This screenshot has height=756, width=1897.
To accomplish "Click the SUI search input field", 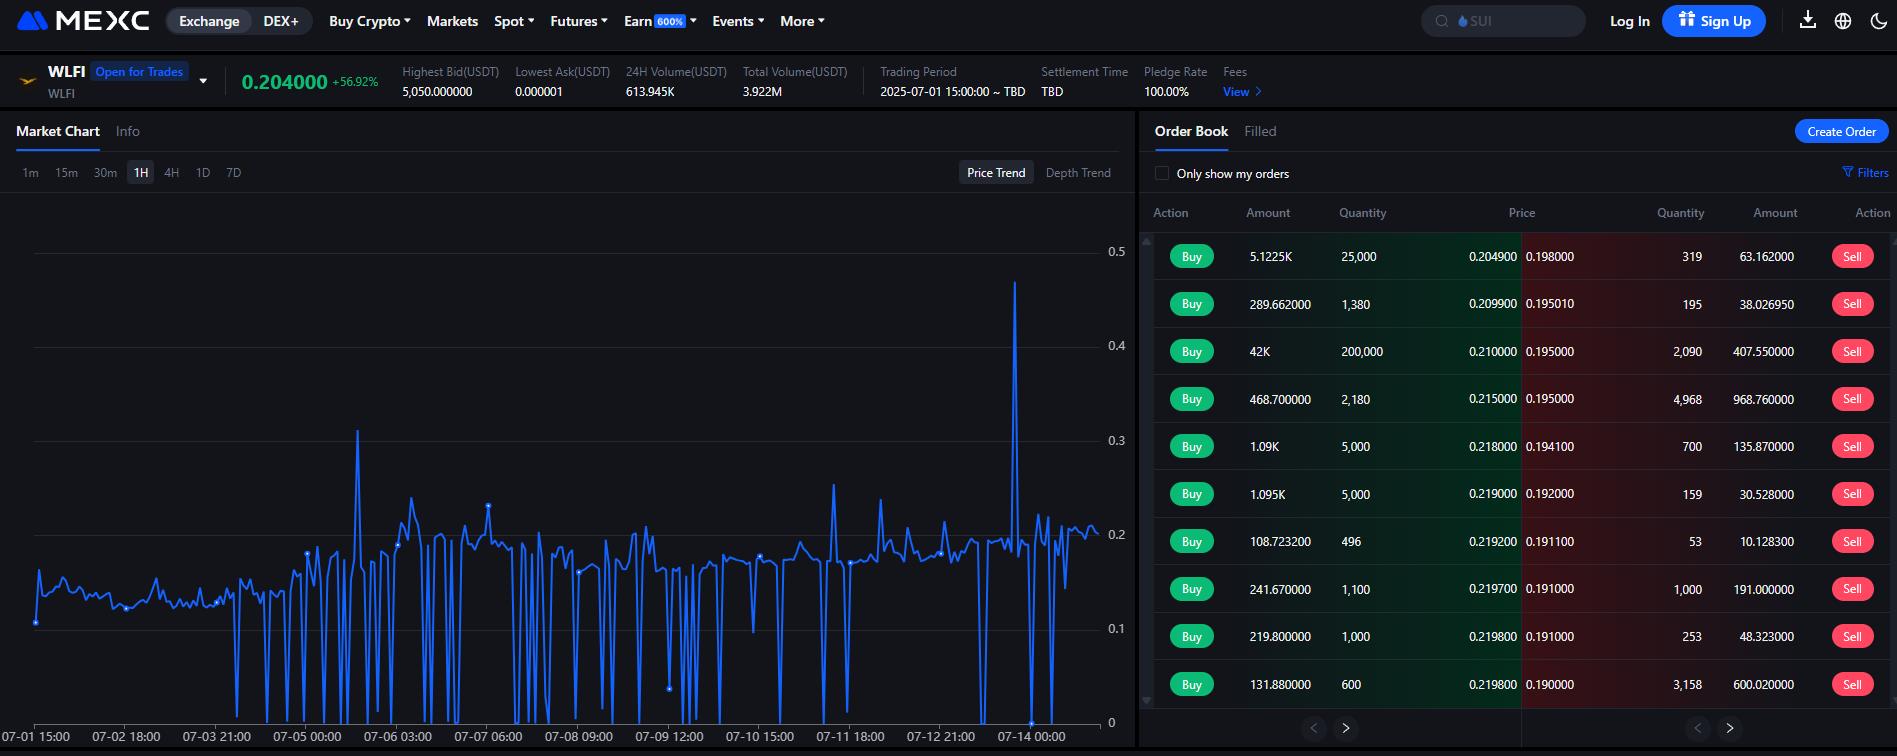I will [1503, 21].
